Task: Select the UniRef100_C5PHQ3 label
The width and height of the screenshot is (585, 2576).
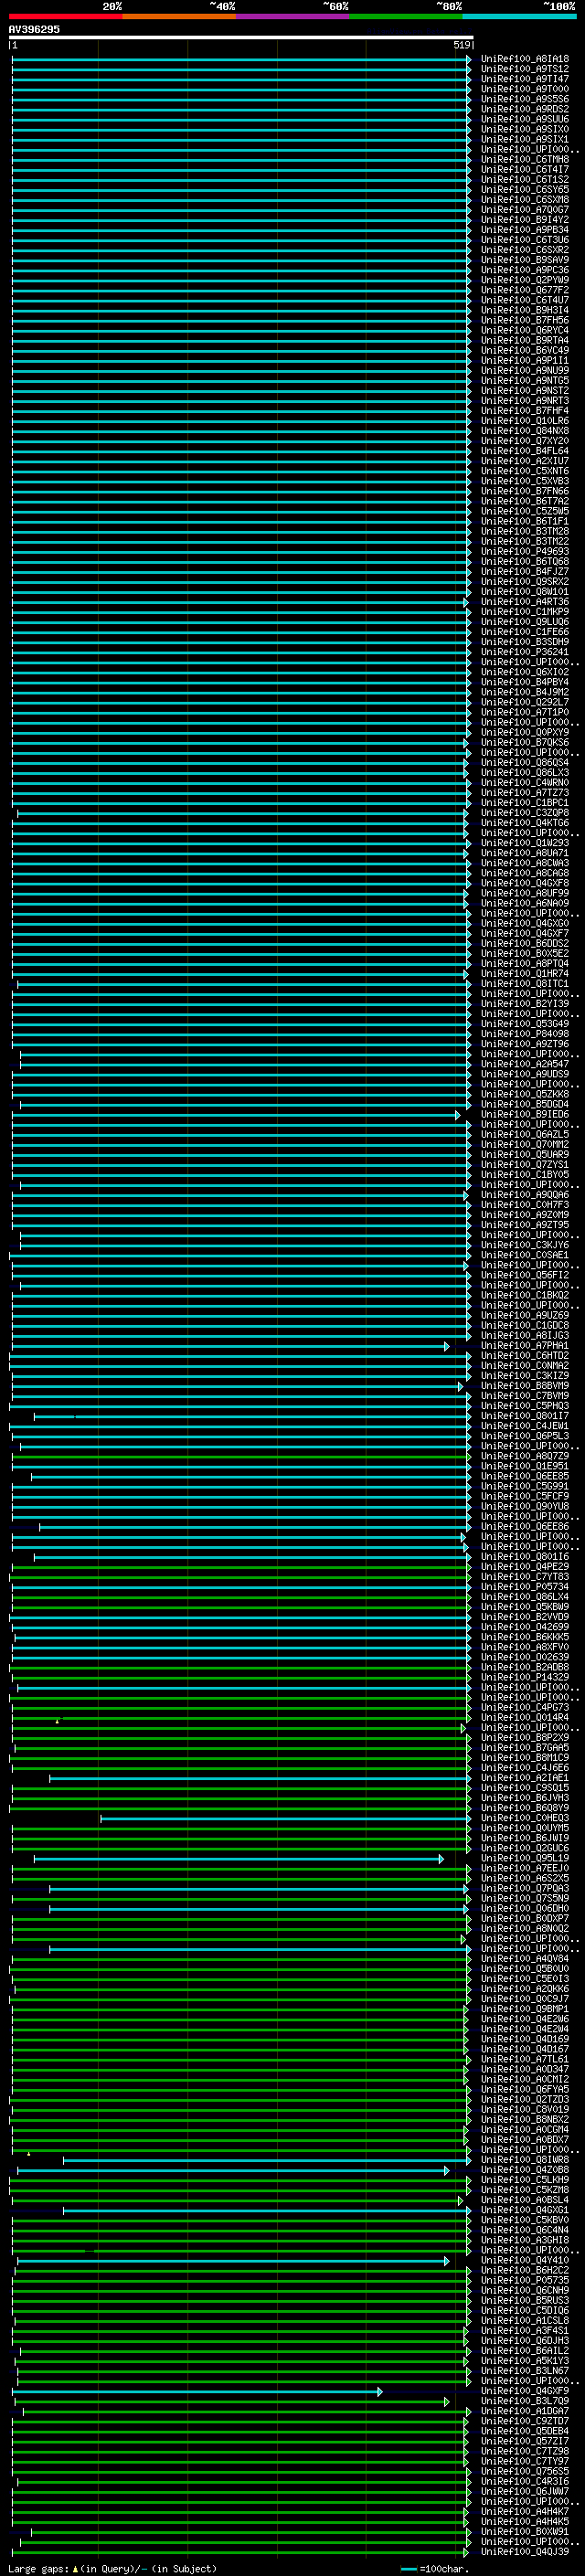Action: (x=524, y=1406)
